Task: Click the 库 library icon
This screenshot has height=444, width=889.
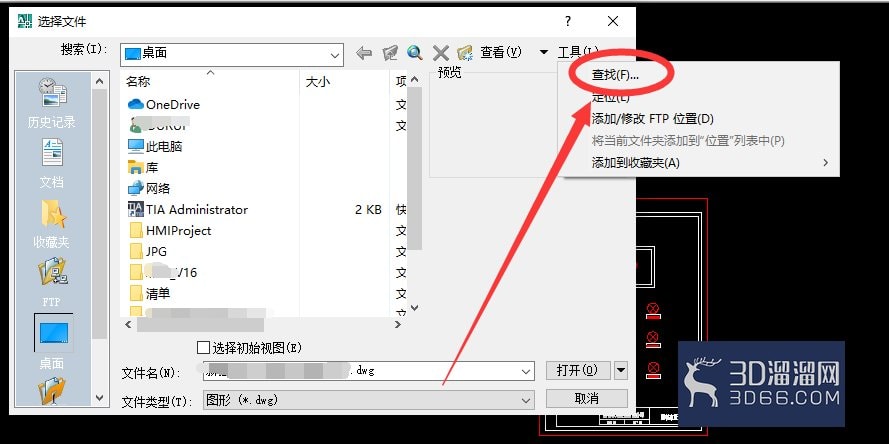Action: (x=136, y=167)
